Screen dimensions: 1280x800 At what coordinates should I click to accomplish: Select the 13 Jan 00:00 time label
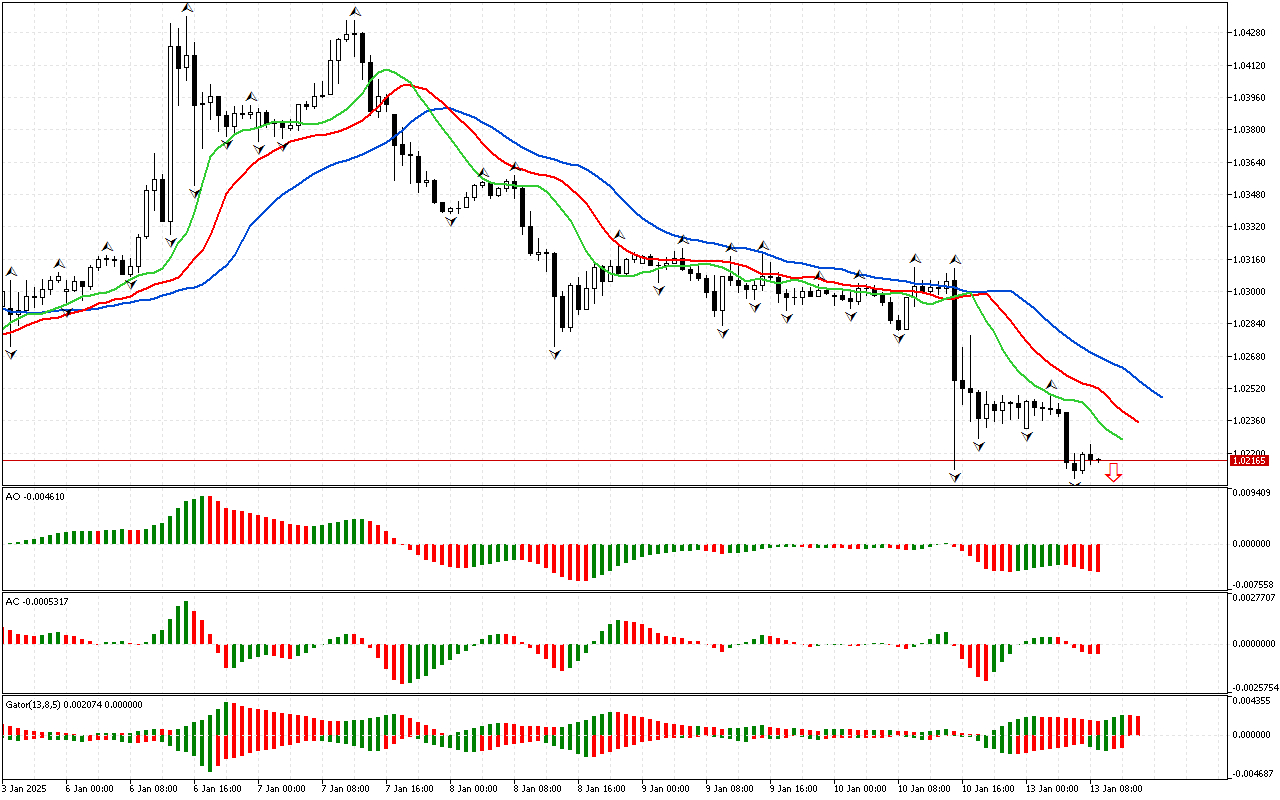tap(1053, 788)
